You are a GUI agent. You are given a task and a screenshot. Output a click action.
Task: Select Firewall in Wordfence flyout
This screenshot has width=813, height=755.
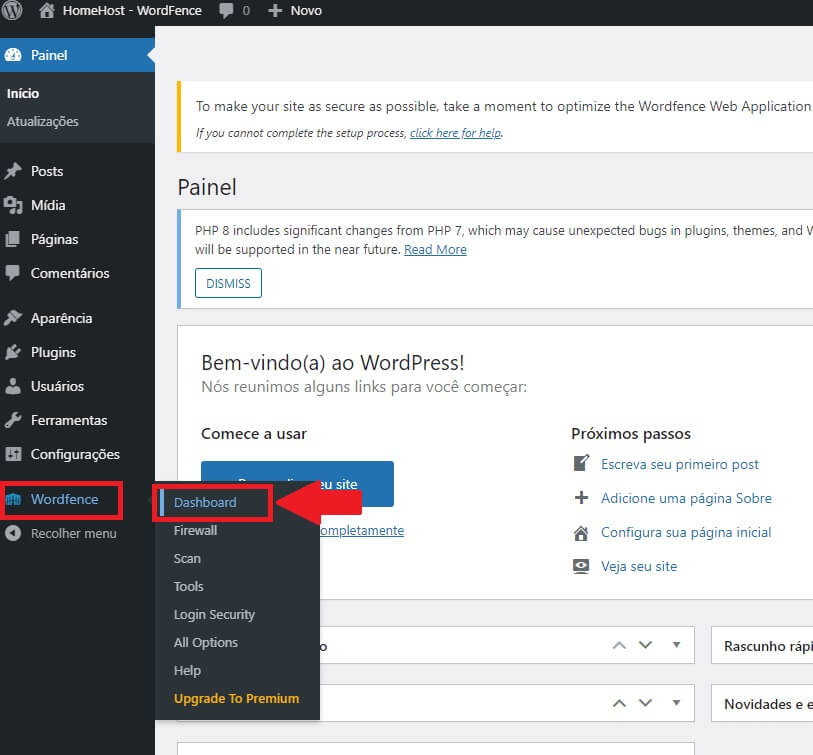[195, 530]
